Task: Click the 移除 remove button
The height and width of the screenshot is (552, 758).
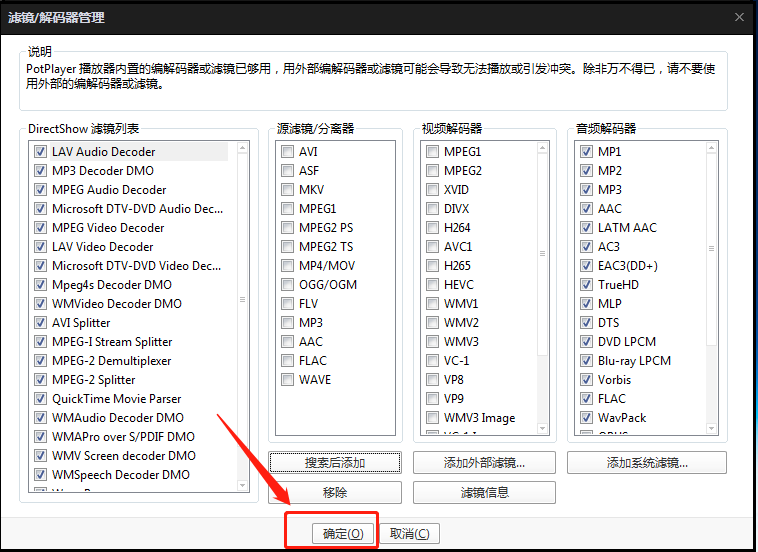Action: [x=334, y=492]
